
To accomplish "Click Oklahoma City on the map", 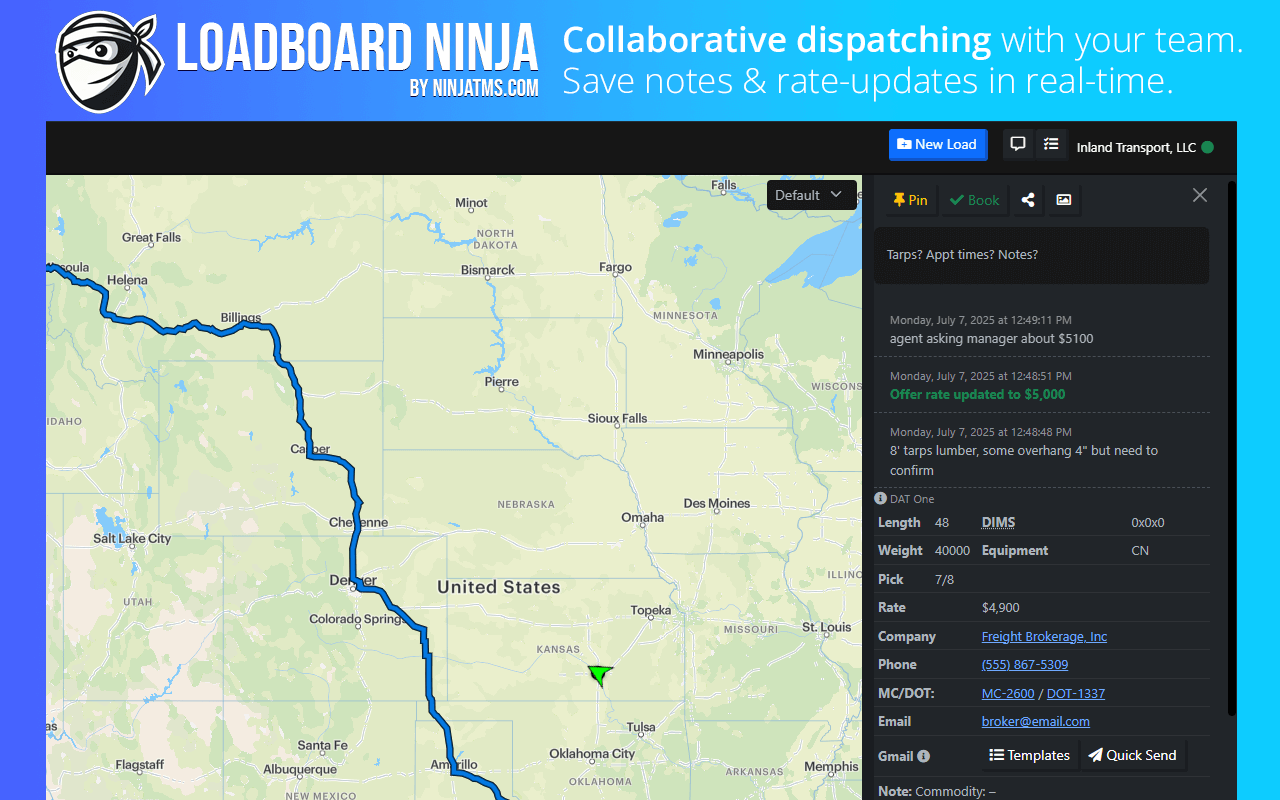I will click(x=592, y=754).
